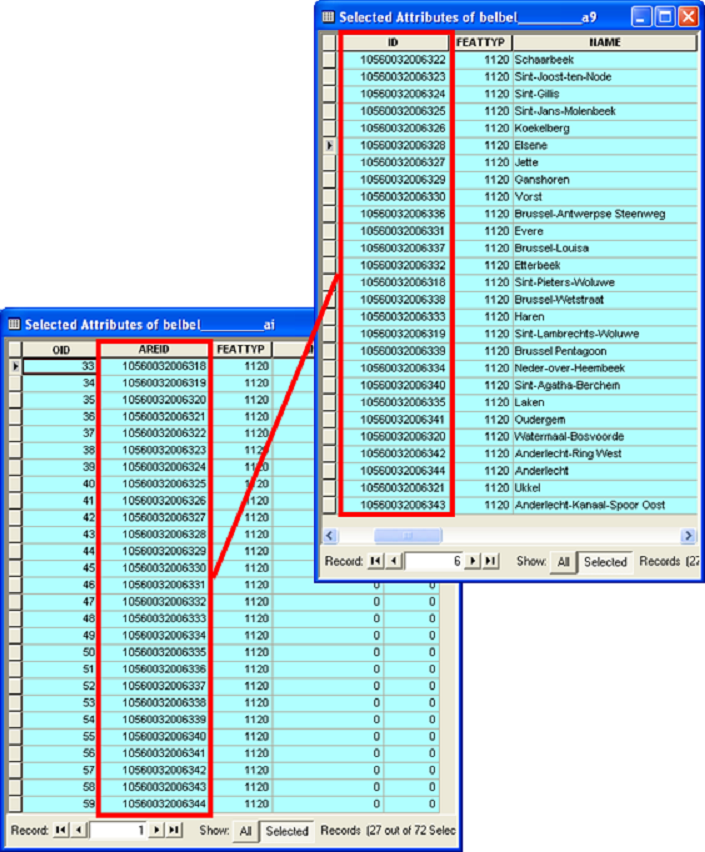Click the Brussel Pentagoon name cell
This screenshot has width=705, height=852.
[605, 351]
